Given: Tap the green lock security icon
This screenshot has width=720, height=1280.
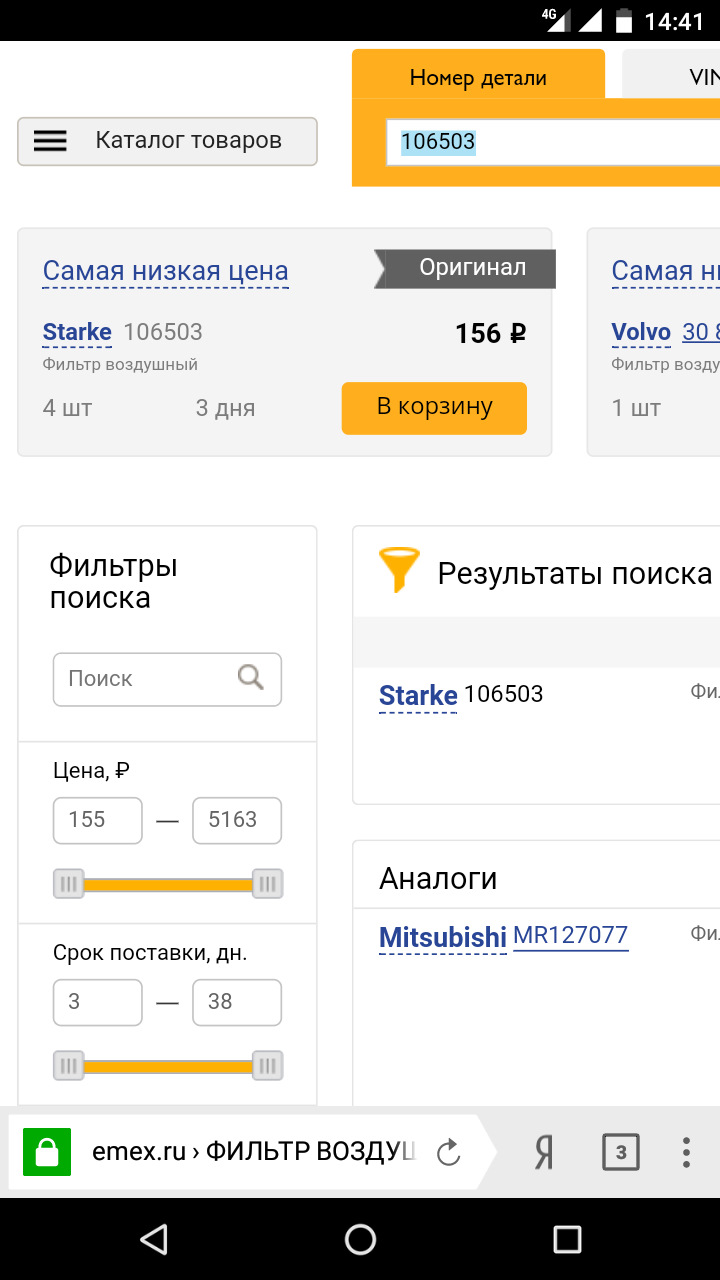Looking at the screenshot, I should click(47, 1152).
